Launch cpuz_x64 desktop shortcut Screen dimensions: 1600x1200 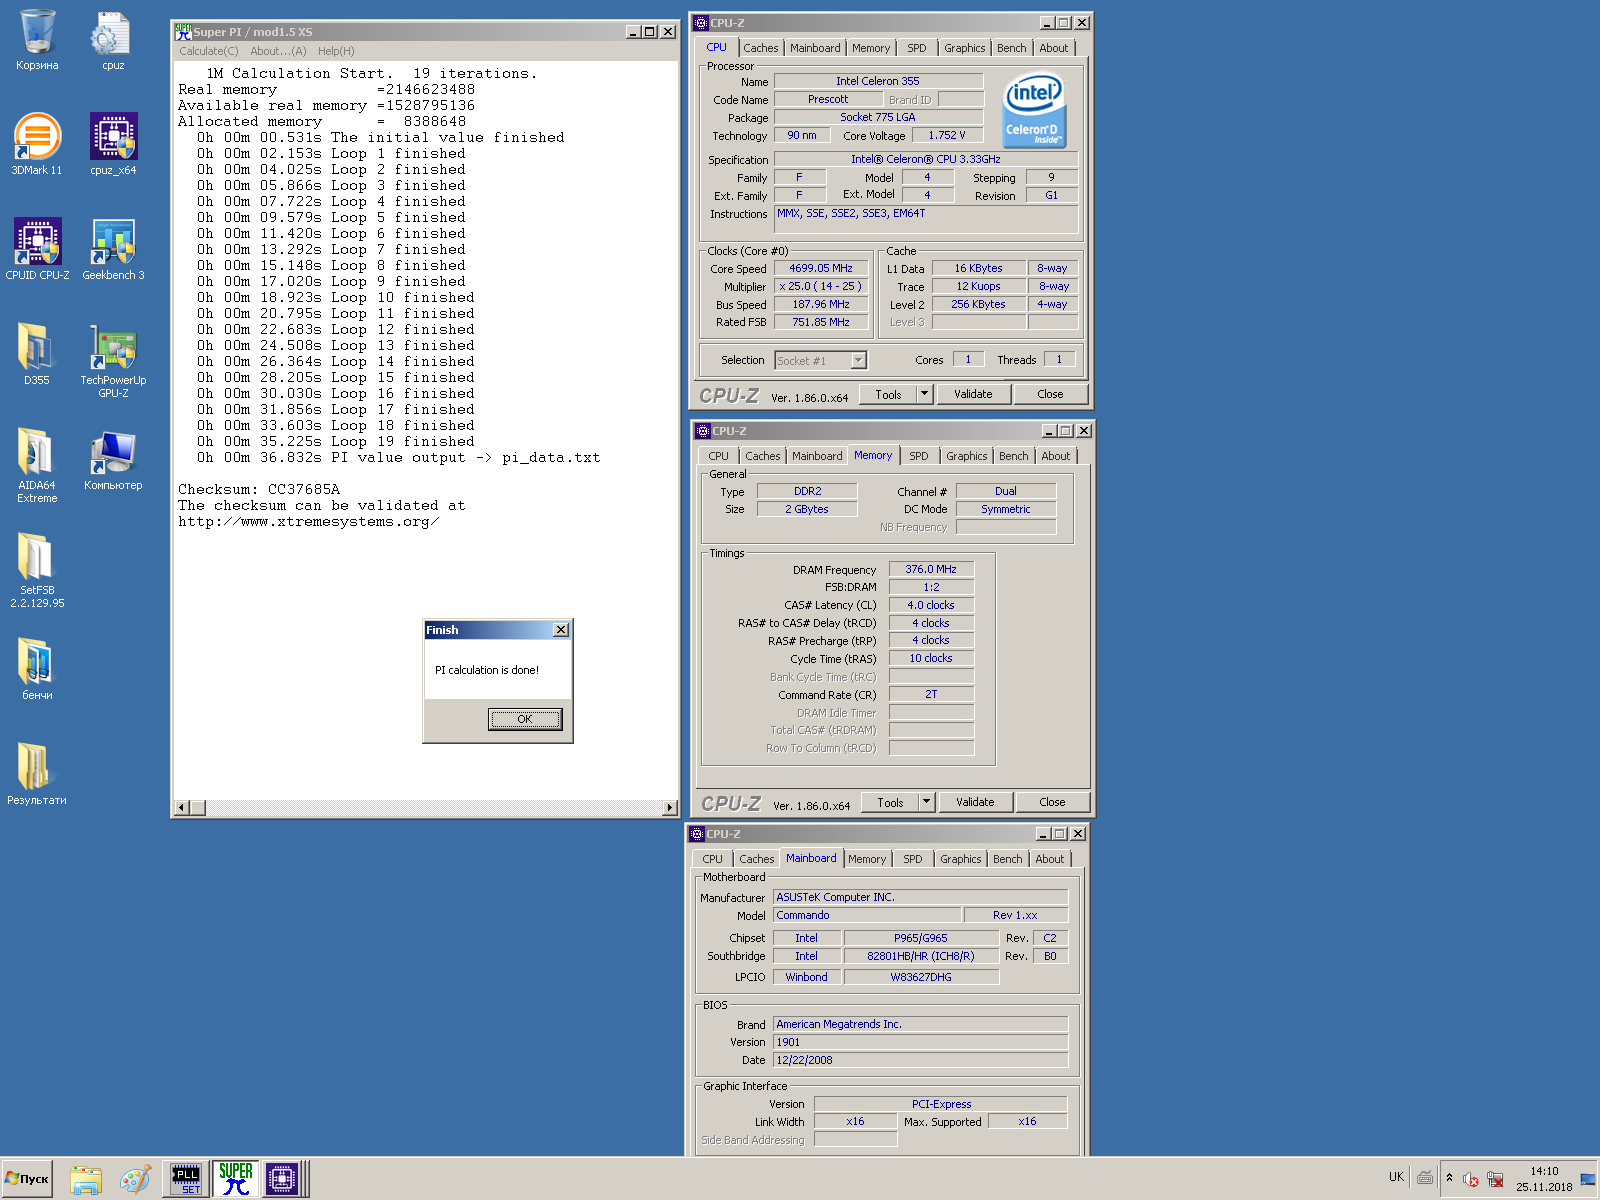[113, 145]
